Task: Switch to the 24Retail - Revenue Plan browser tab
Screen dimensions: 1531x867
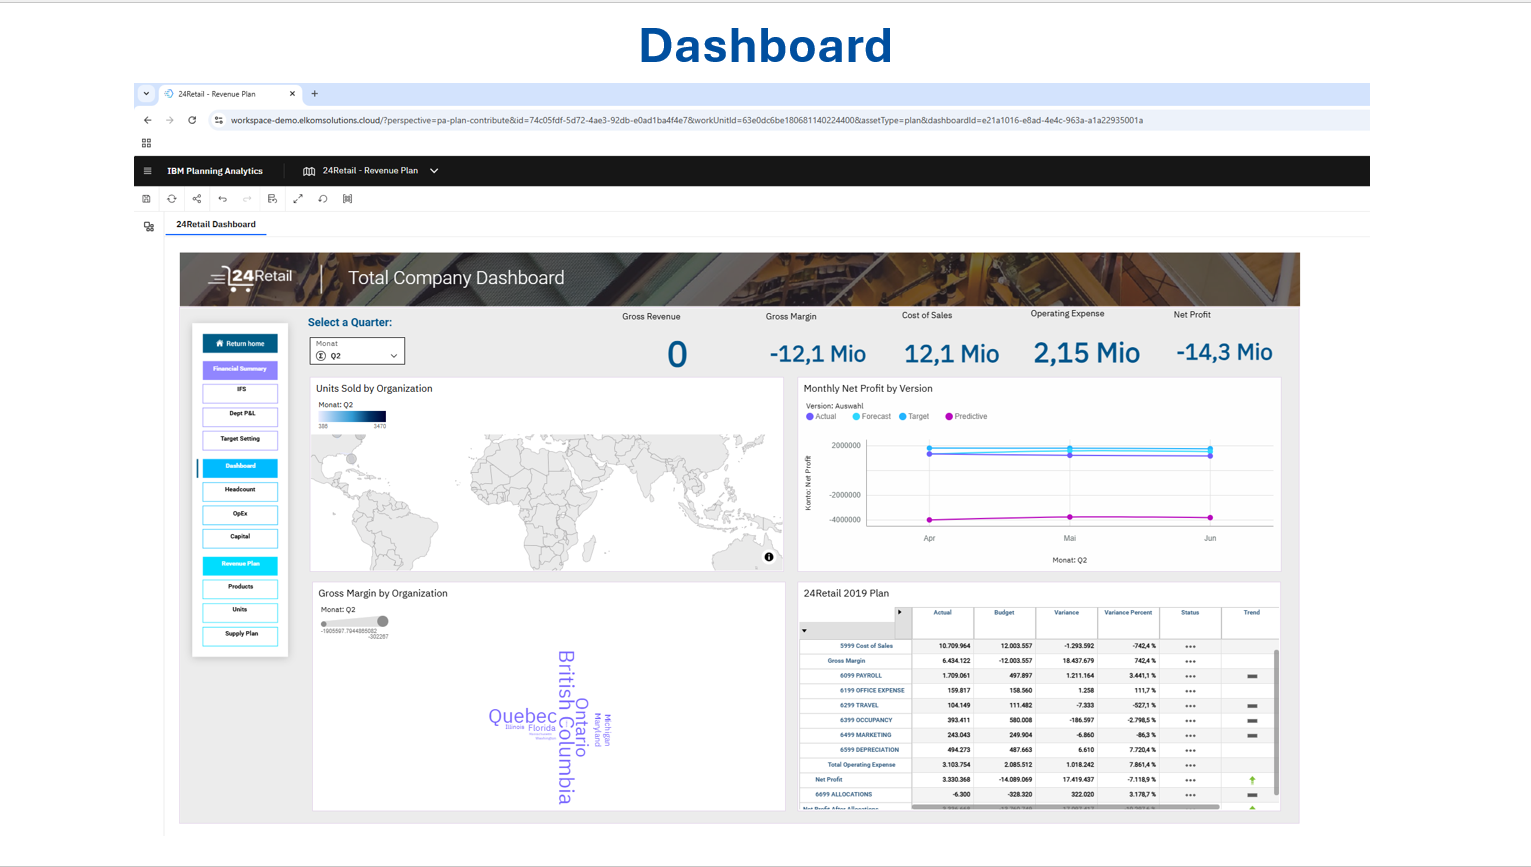Action: coord(229,94)
